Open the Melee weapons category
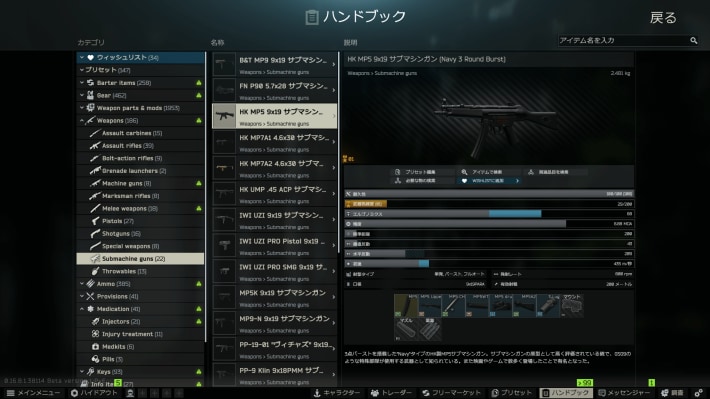The height and width of the screenshot is (399, 710). (x=140, y=209)
